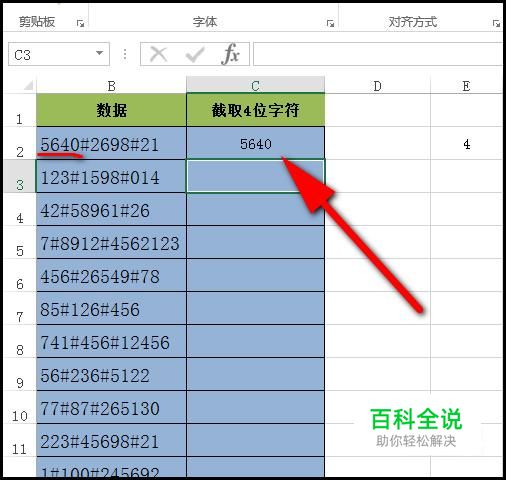Click the Enter checkmark formula icon
This screenshot has height=480, width=506.
tap(195, 54)
